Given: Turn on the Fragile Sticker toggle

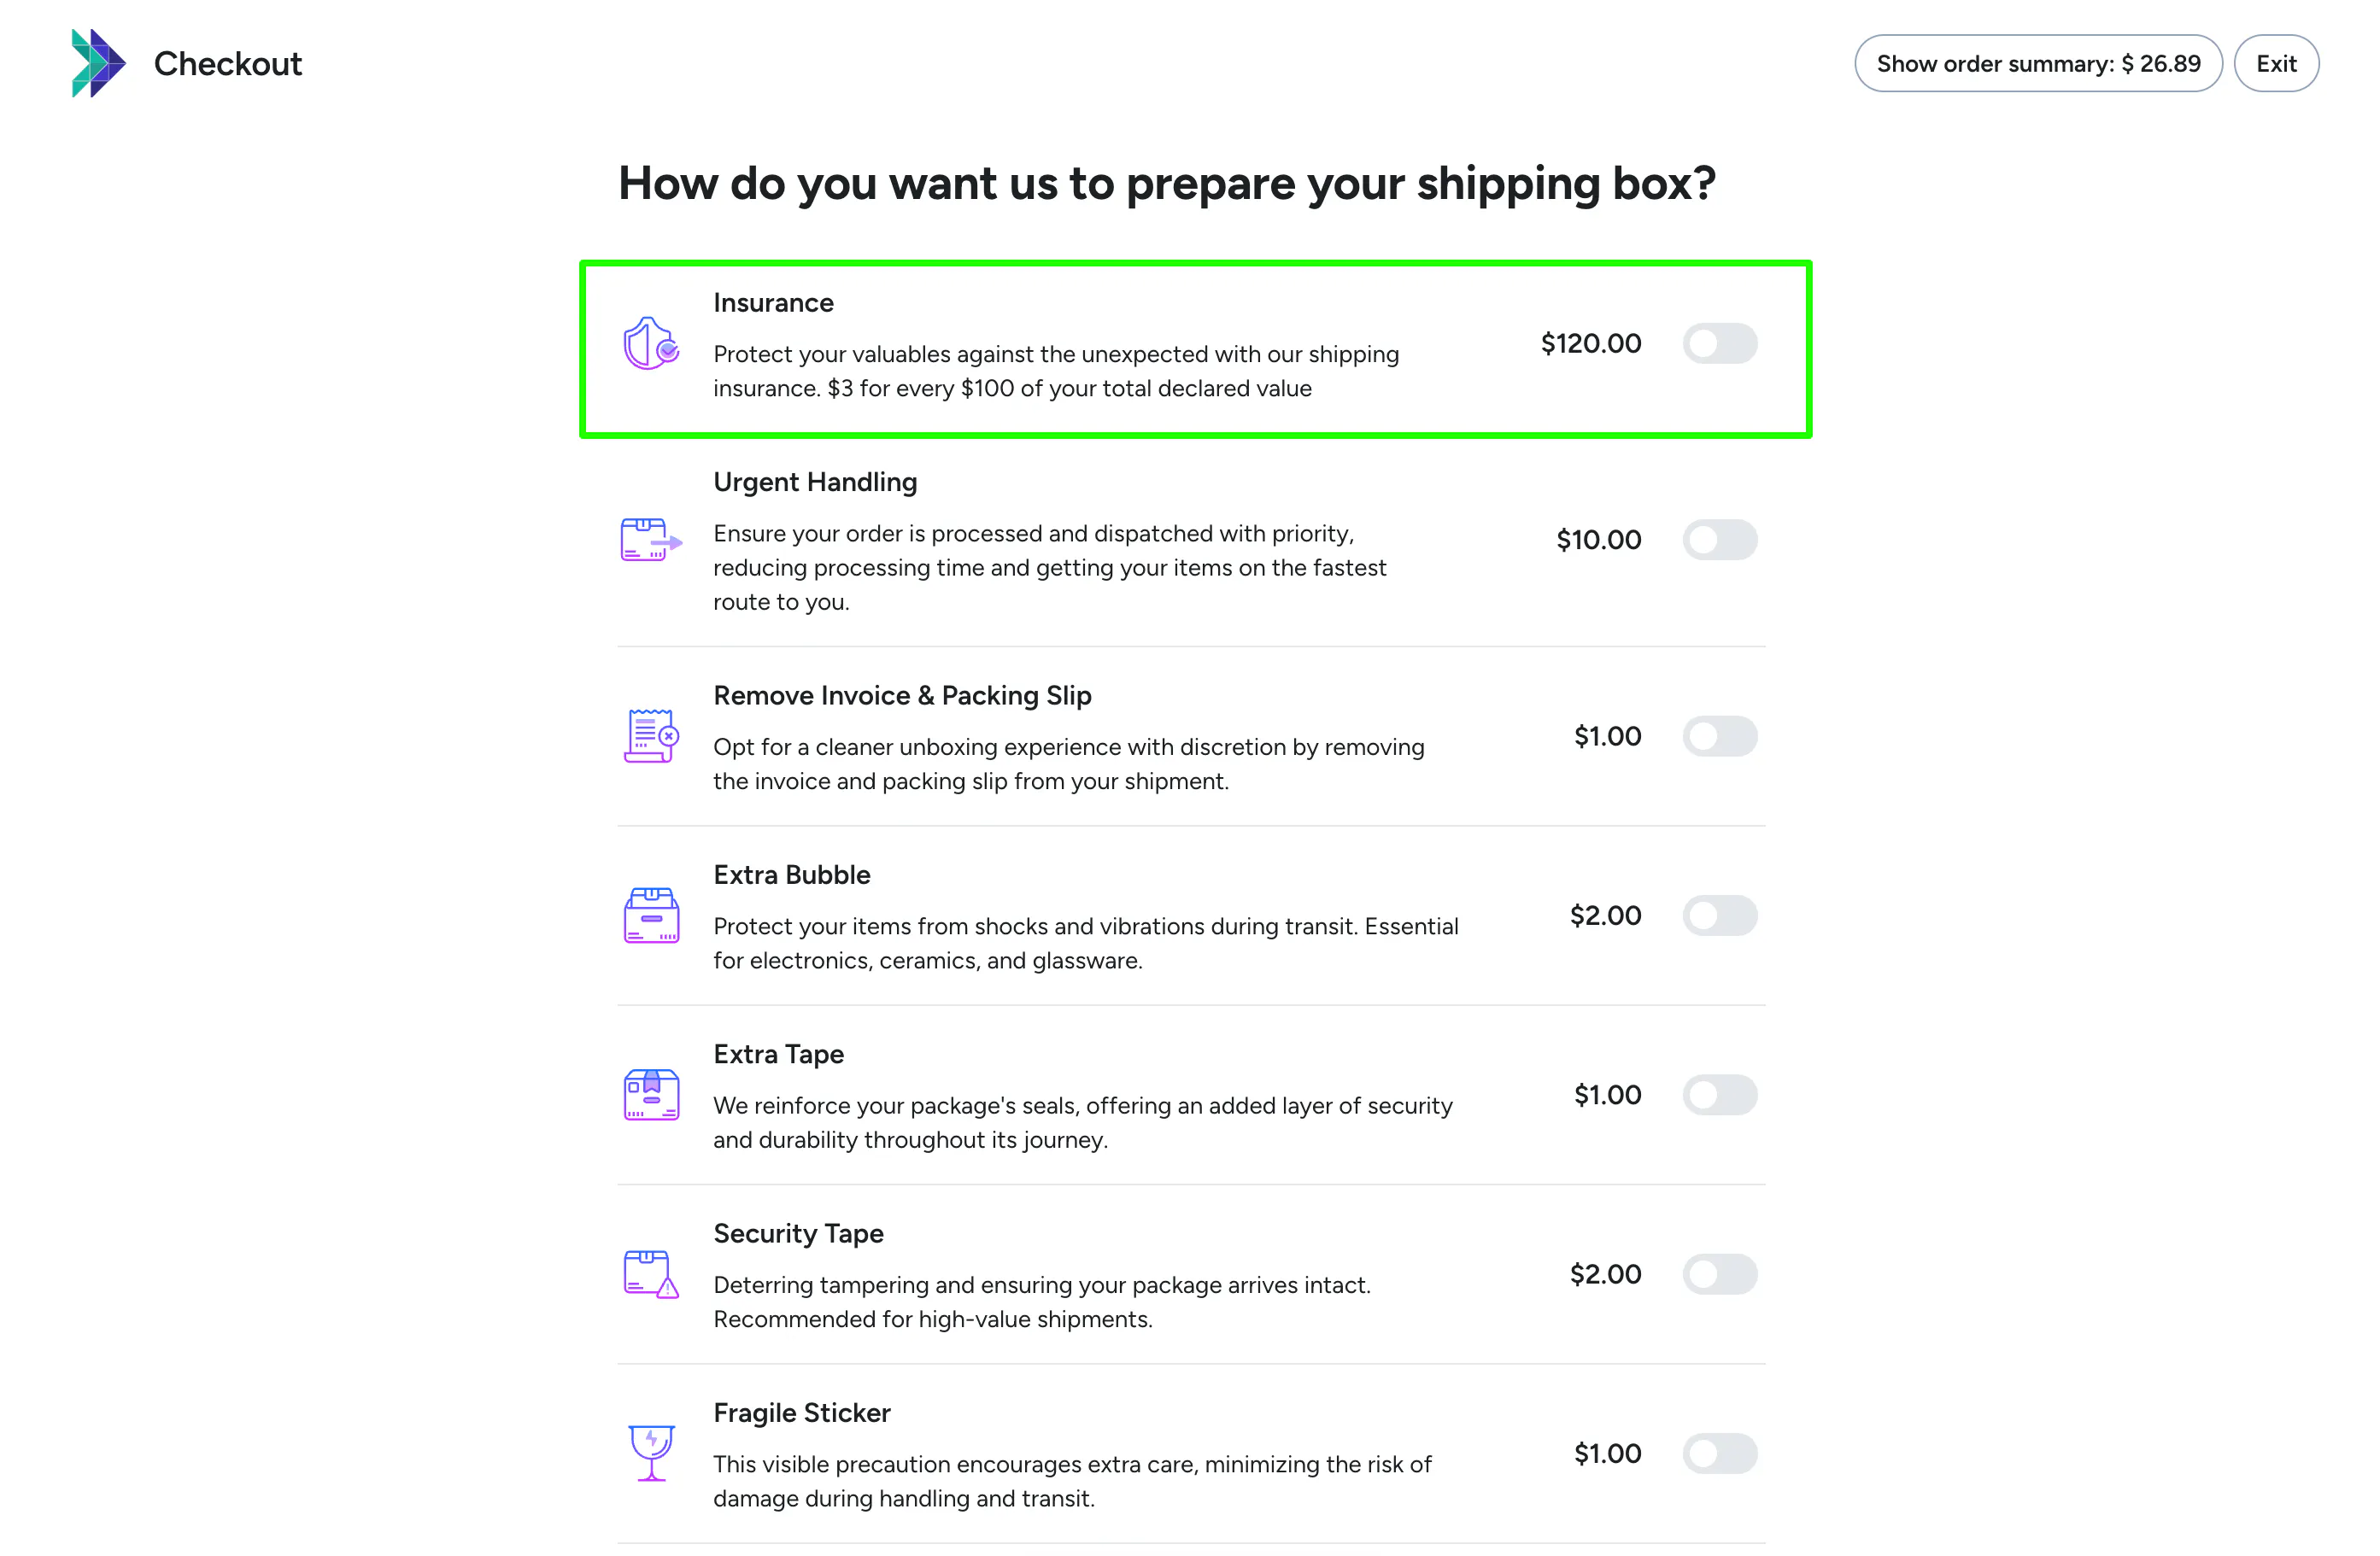Looking at the screenshot, I should pyautogui.click(x=1719, y=1453).
